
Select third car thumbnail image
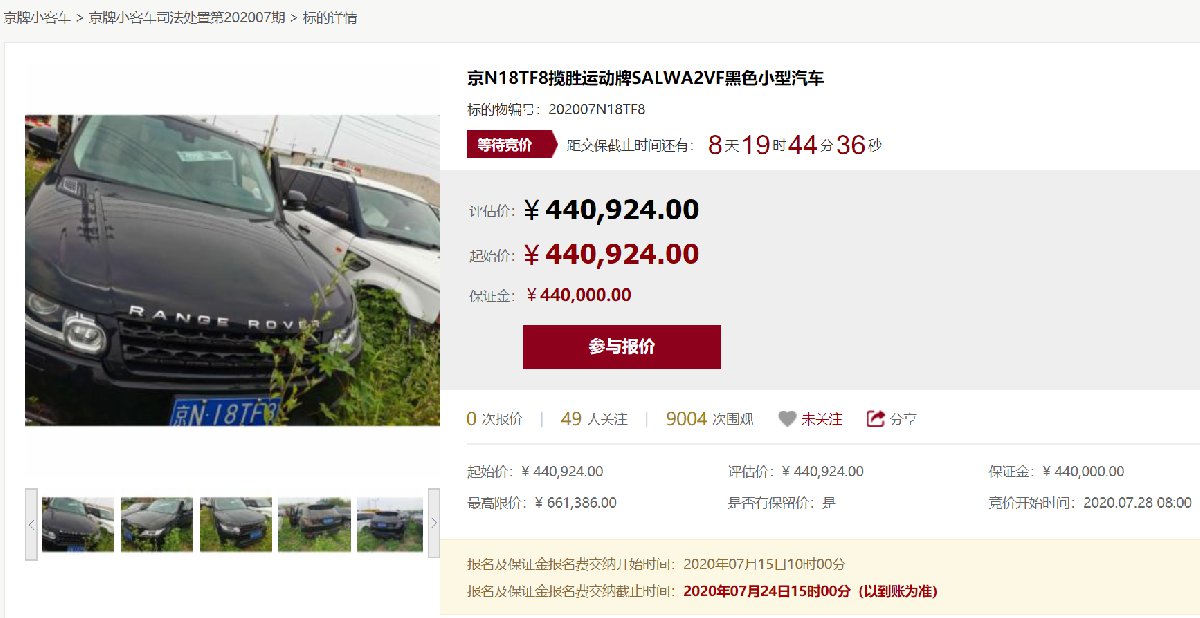tap(236, 524)
